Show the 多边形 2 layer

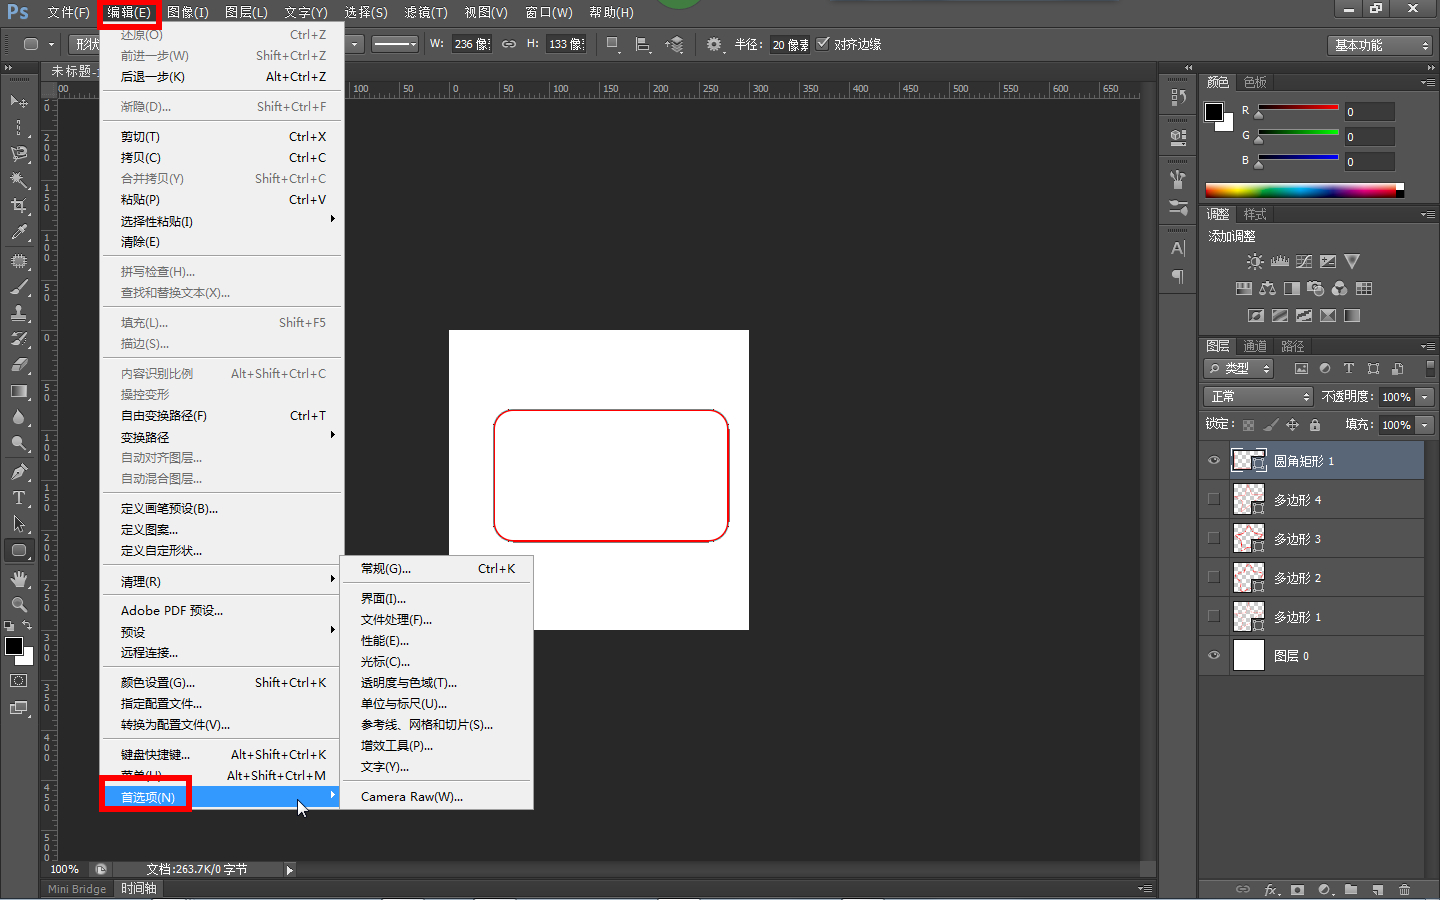(1214, 577)
